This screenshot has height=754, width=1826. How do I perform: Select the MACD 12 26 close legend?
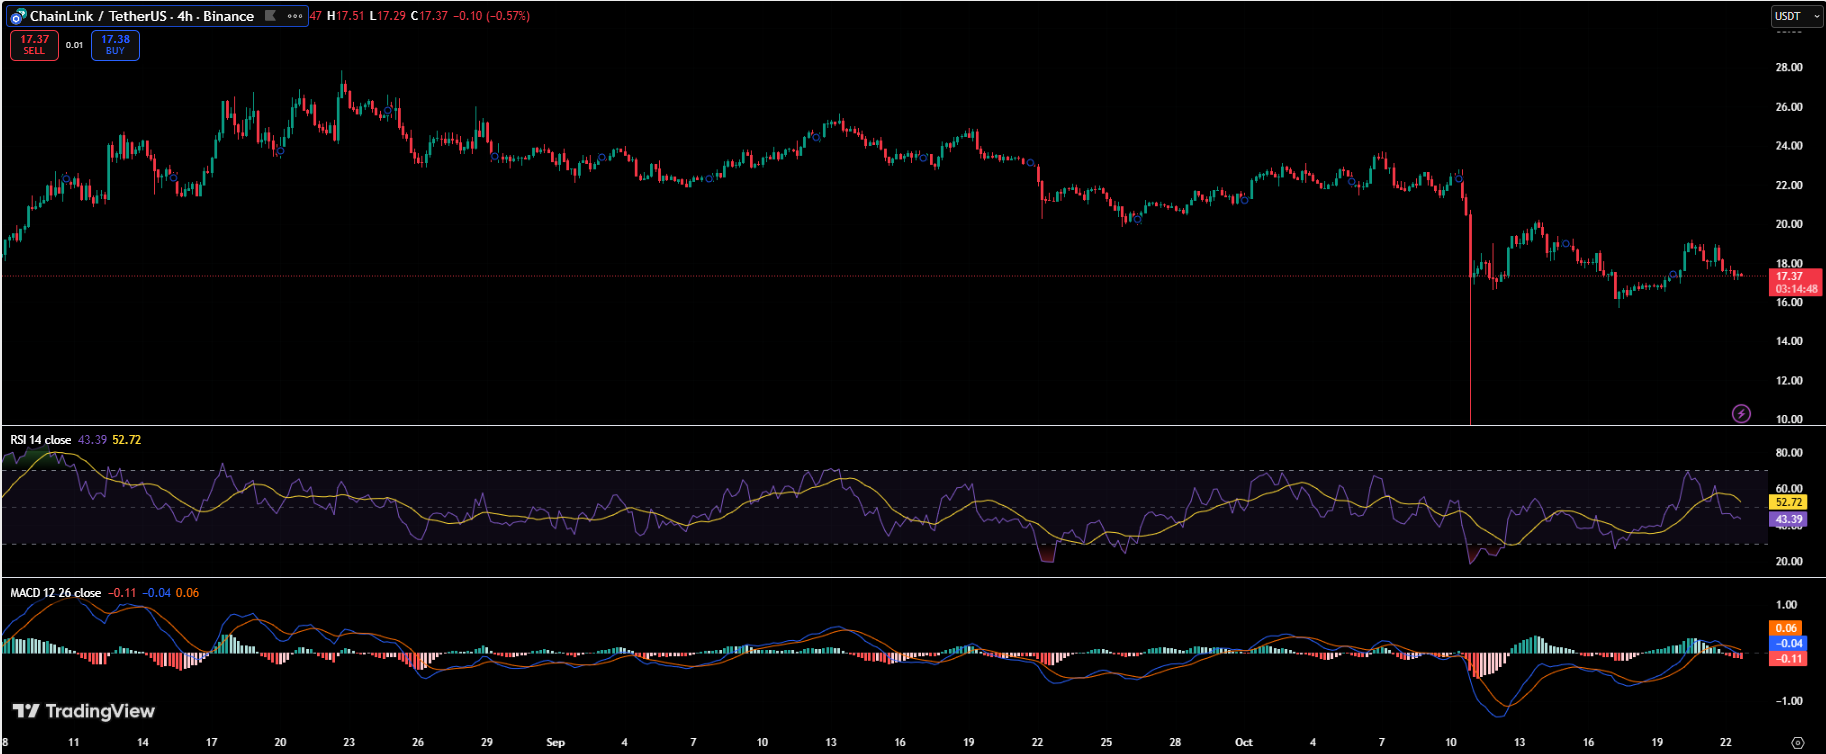(56, 593)
